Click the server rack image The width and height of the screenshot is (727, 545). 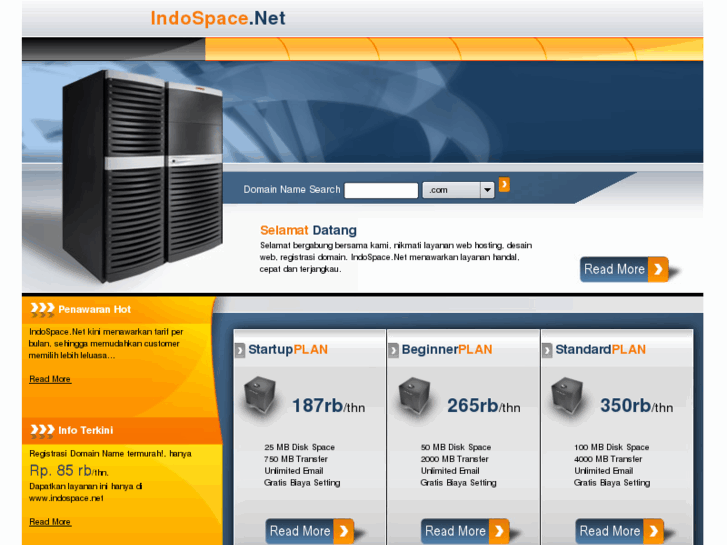[143, 176]
